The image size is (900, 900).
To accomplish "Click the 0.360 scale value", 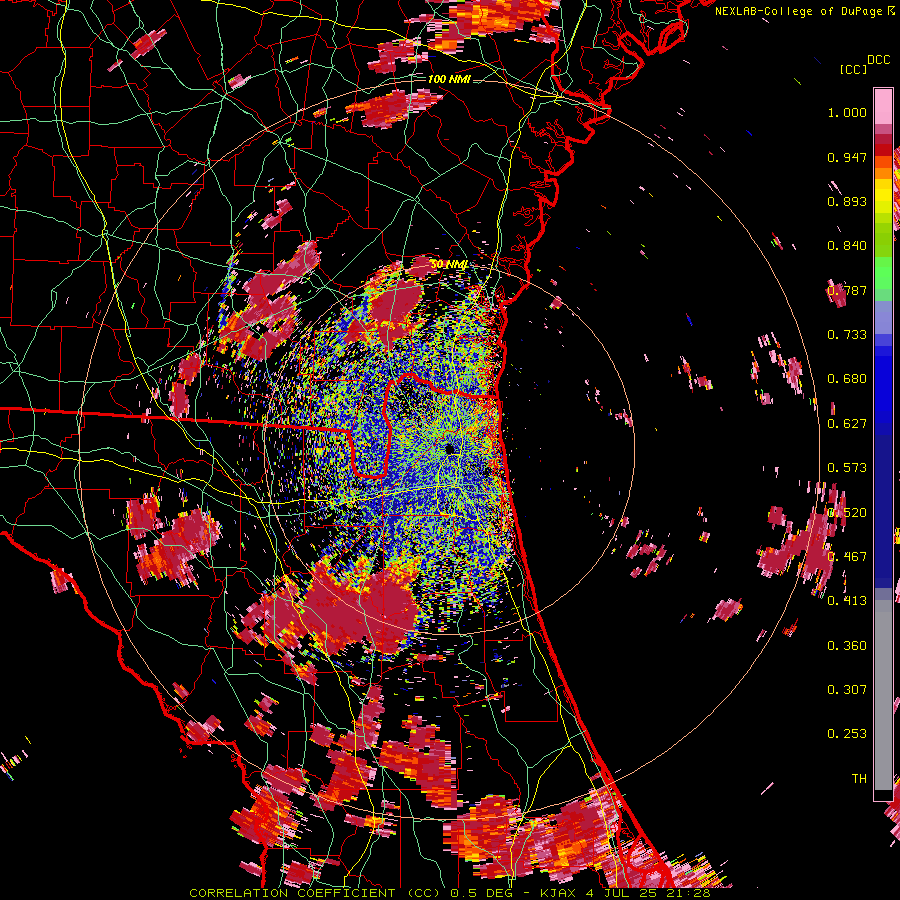I will (847, 646).
